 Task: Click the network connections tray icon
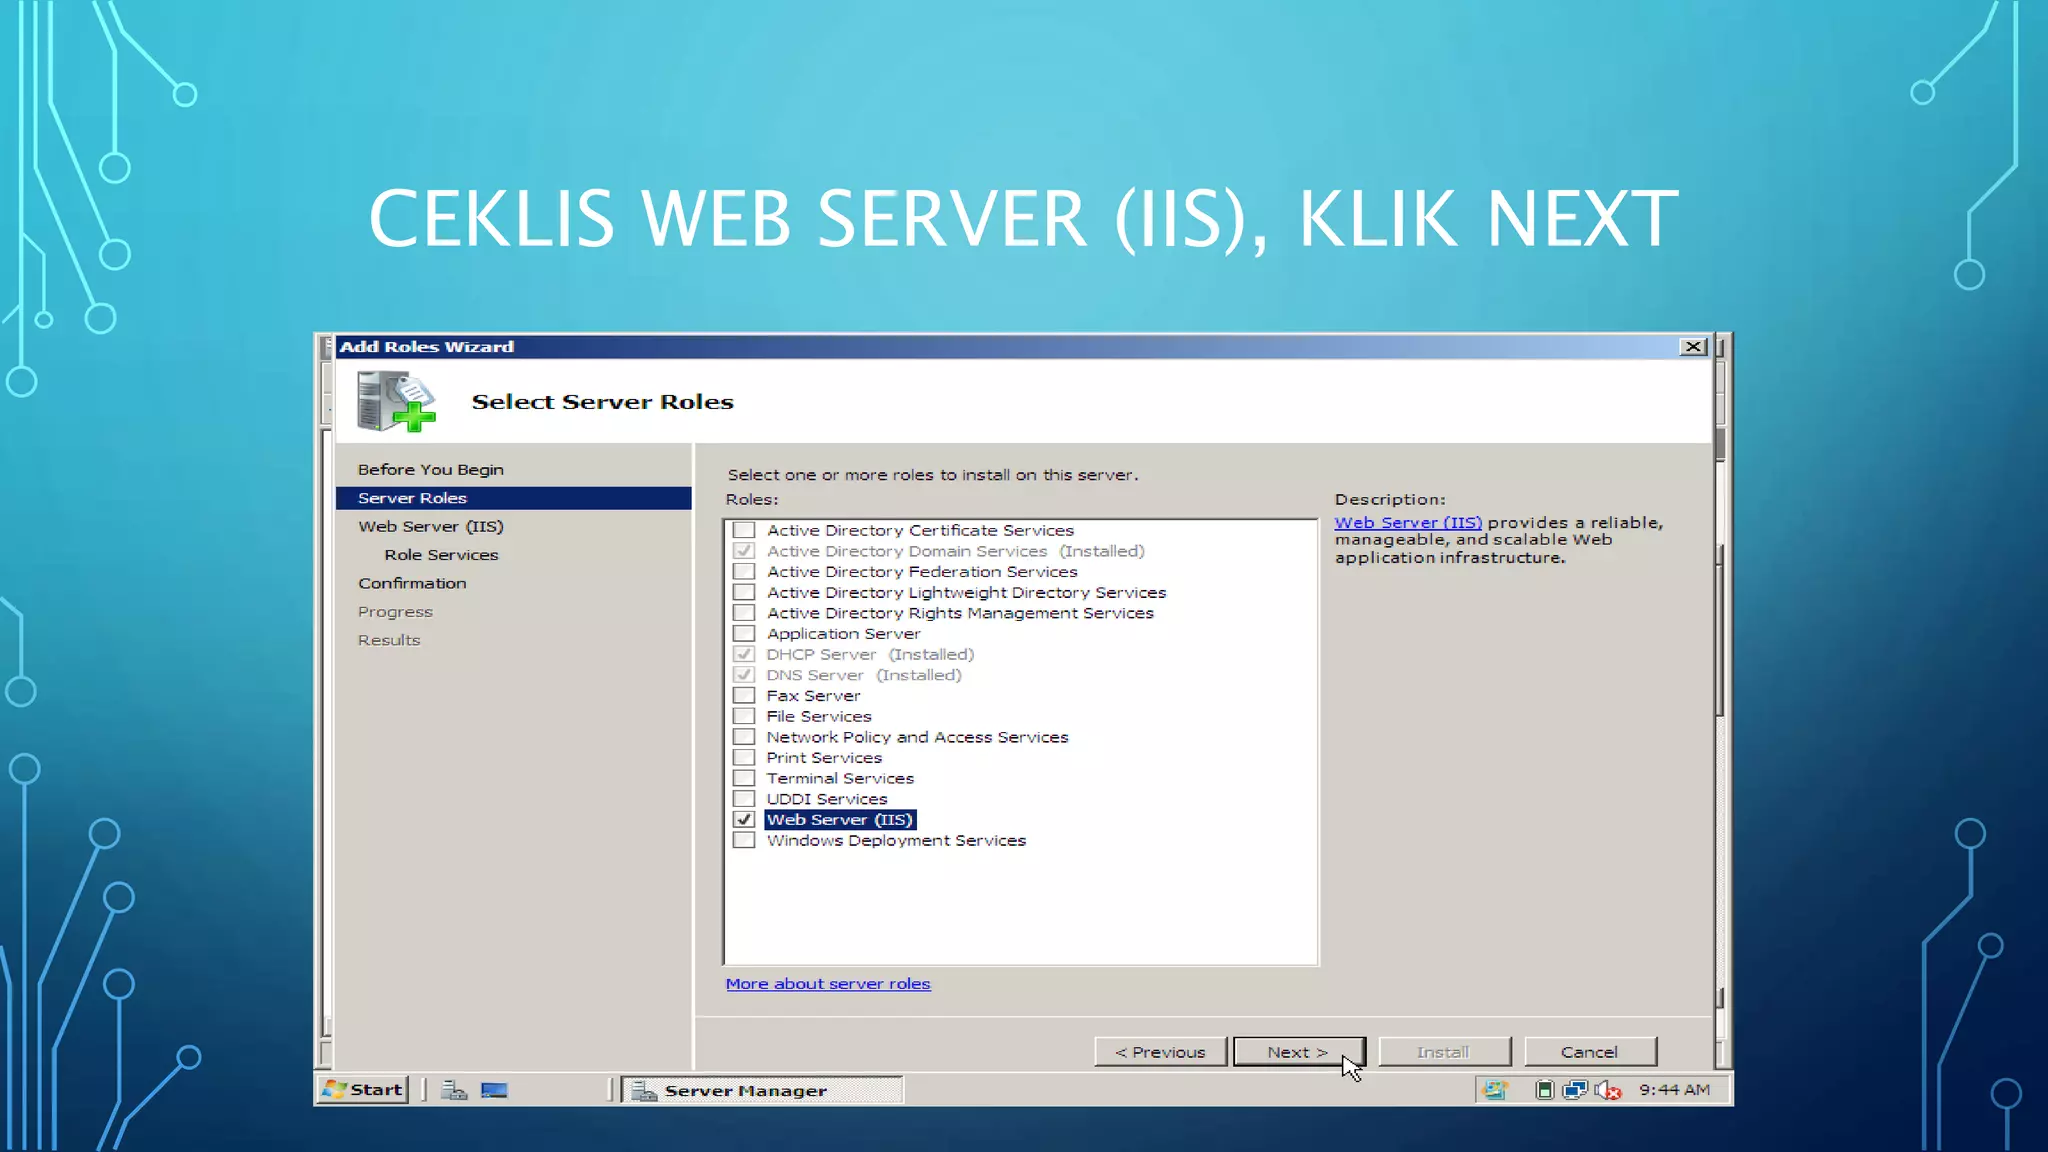pos(1576,1090)
